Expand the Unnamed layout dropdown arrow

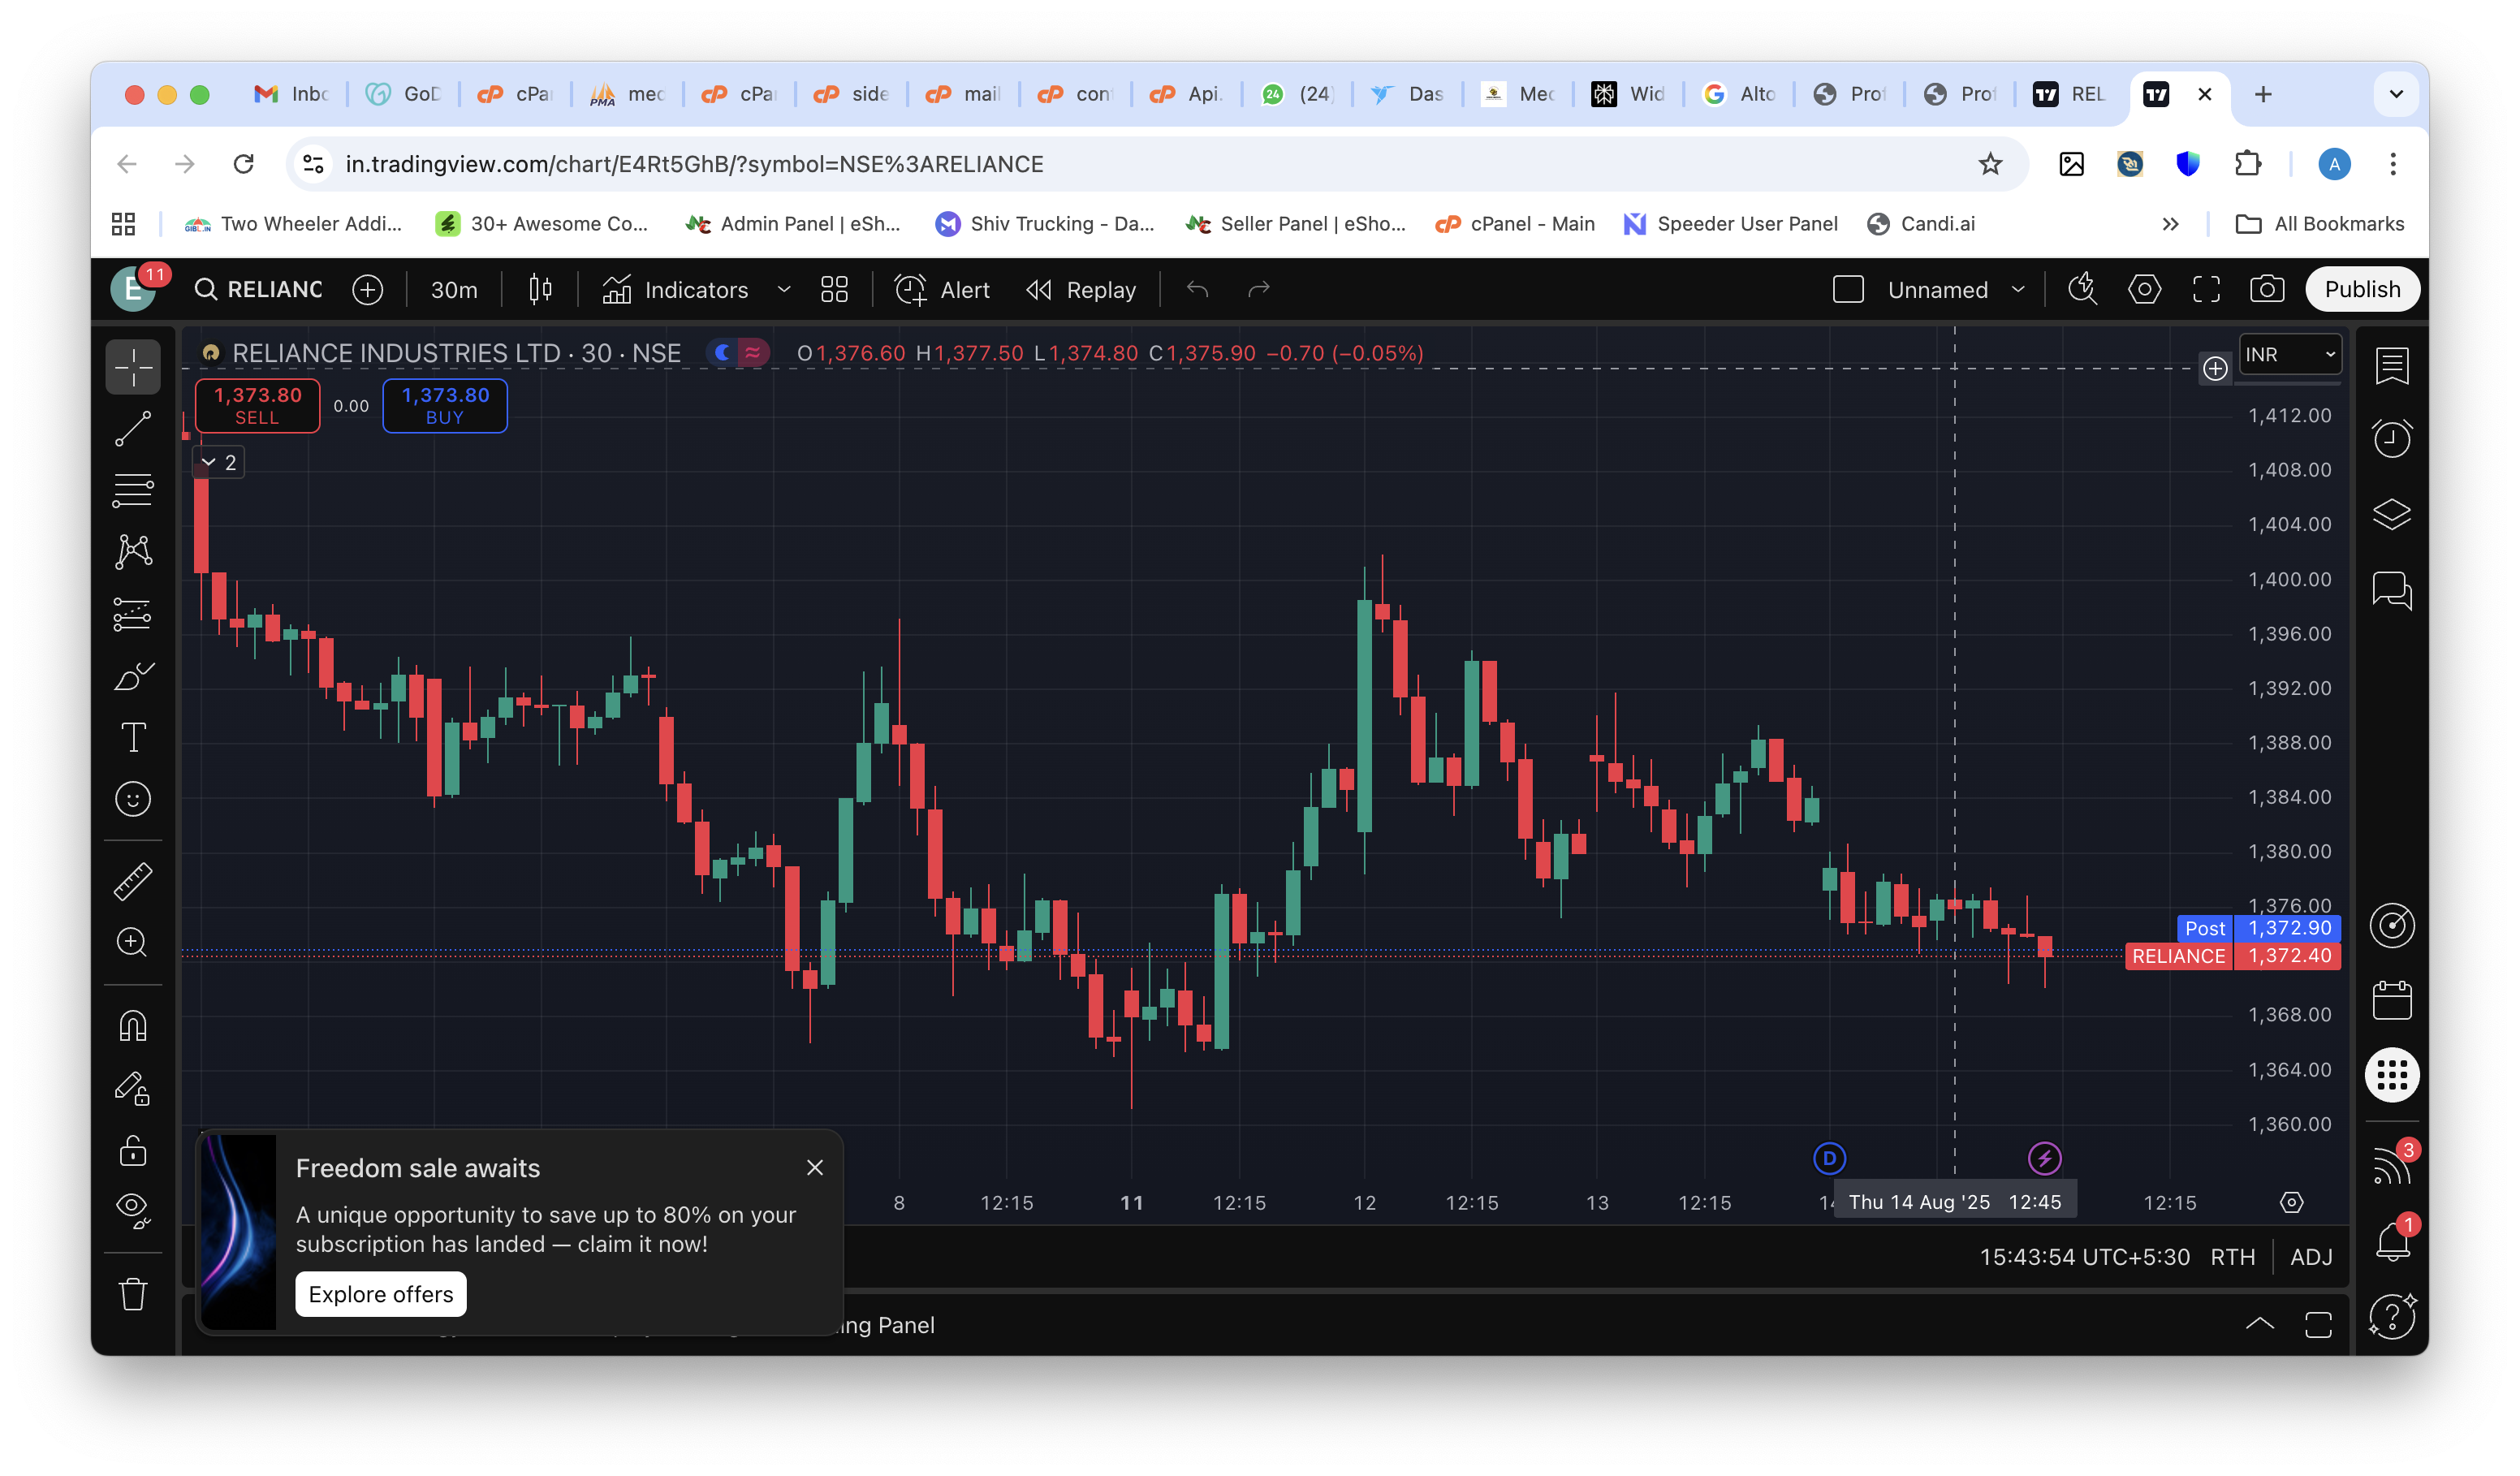[2018, 290]
